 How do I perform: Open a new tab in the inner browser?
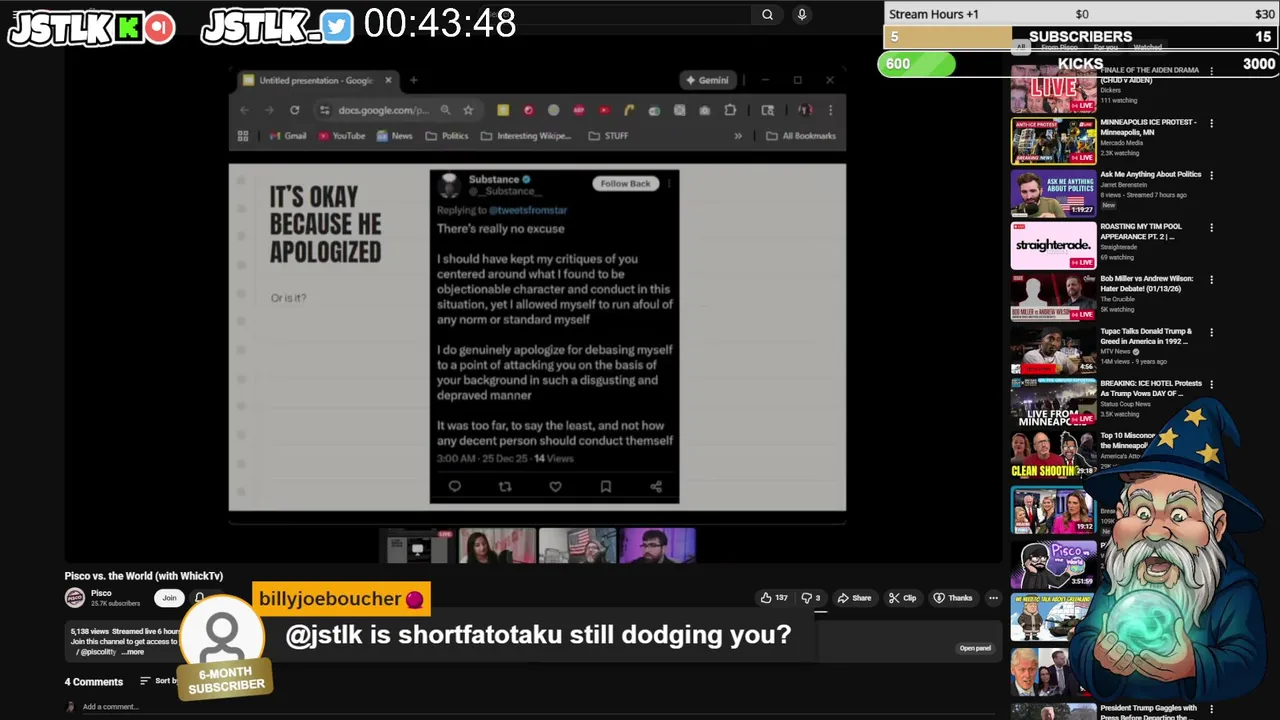413,80
